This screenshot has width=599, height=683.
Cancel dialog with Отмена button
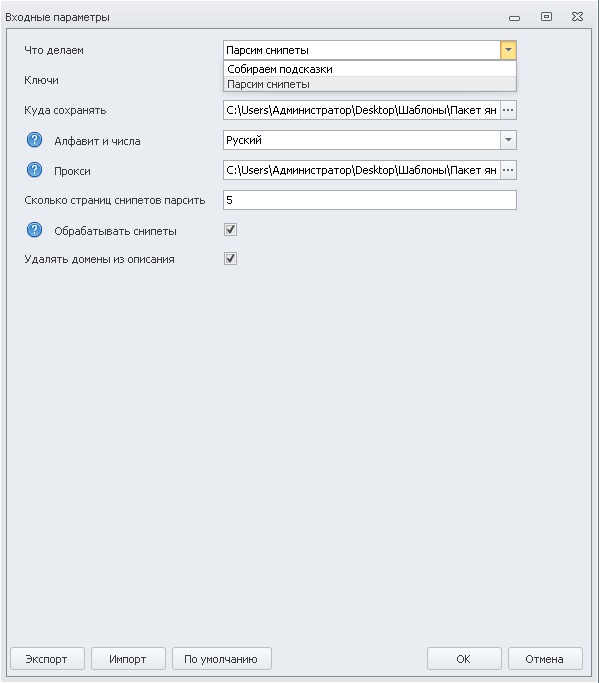(545, 659)
